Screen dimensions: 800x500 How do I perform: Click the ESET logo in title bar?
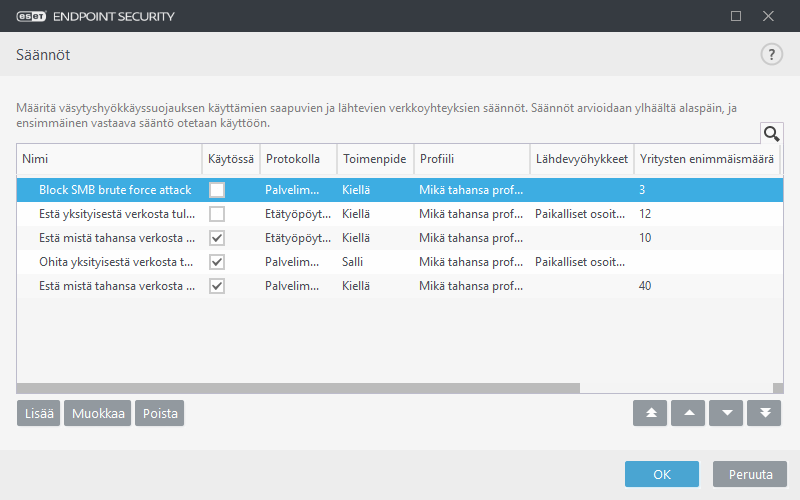pos(31,16)
